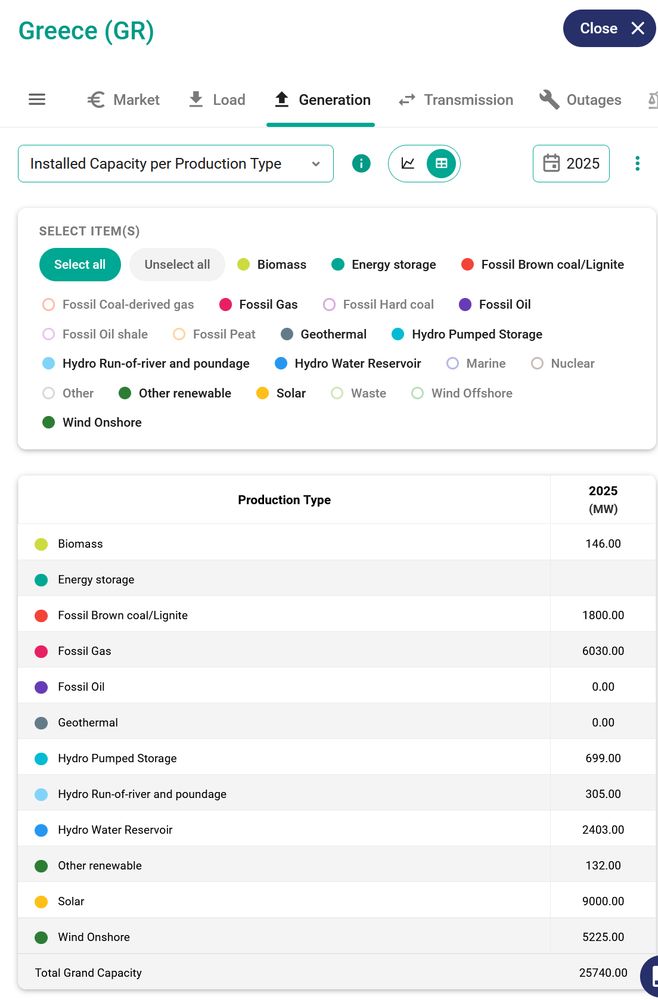Toggle Solar filter item

(x=281, y=393)
